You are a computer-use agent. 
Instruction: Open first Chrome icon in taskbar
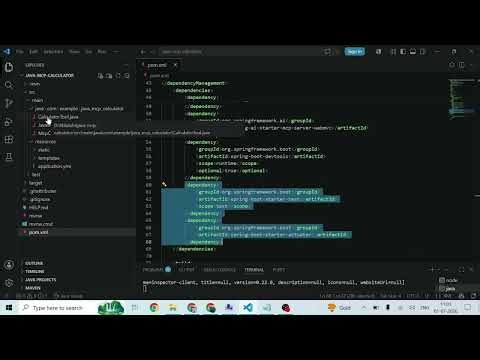[x=154, y=307]
